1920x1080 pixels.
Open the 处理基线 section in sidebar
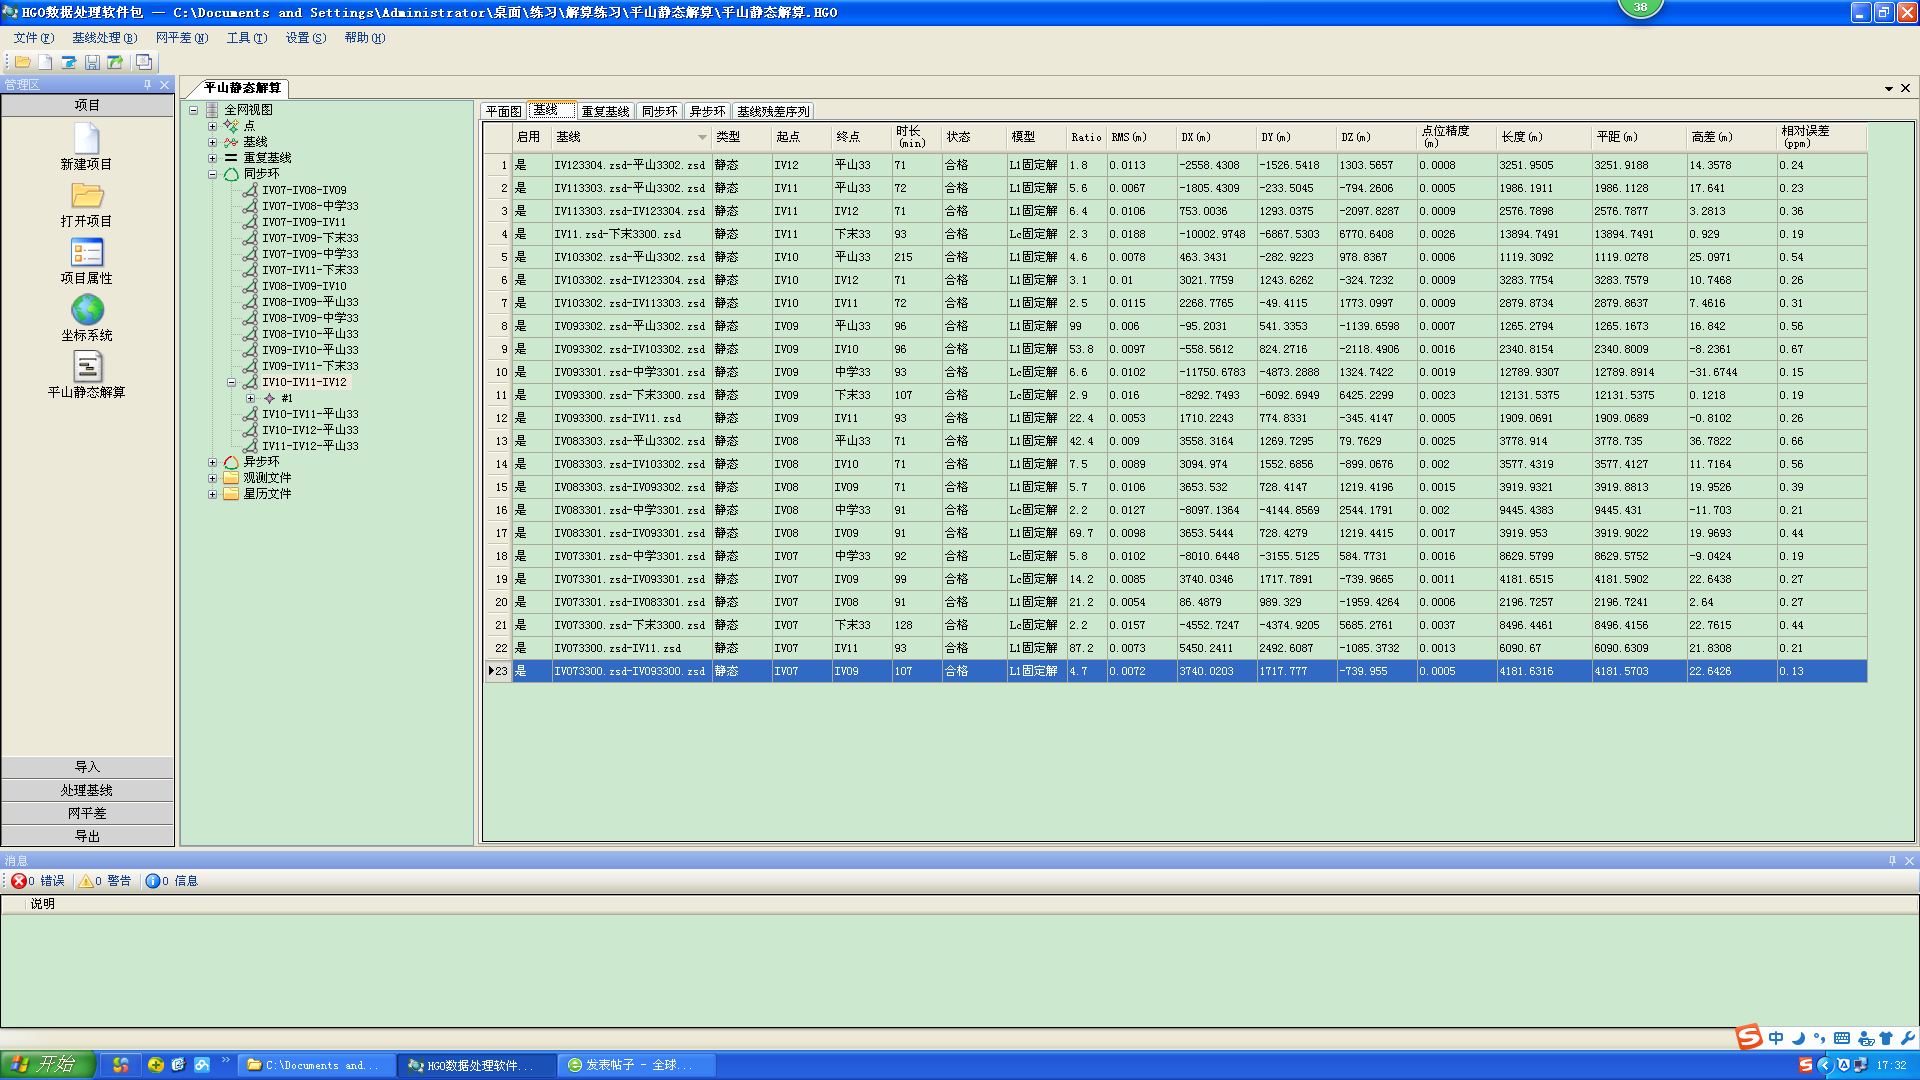87,790
